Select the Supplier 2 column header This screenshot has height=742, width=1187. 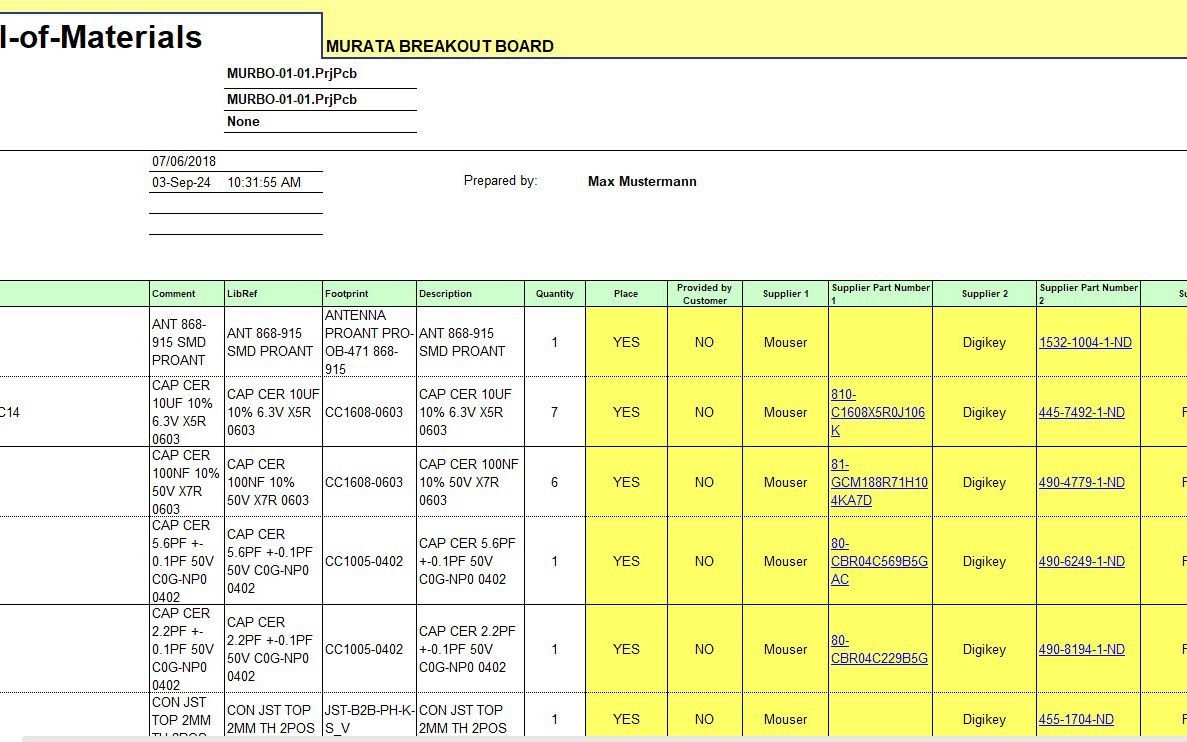(x=984, y=294)
